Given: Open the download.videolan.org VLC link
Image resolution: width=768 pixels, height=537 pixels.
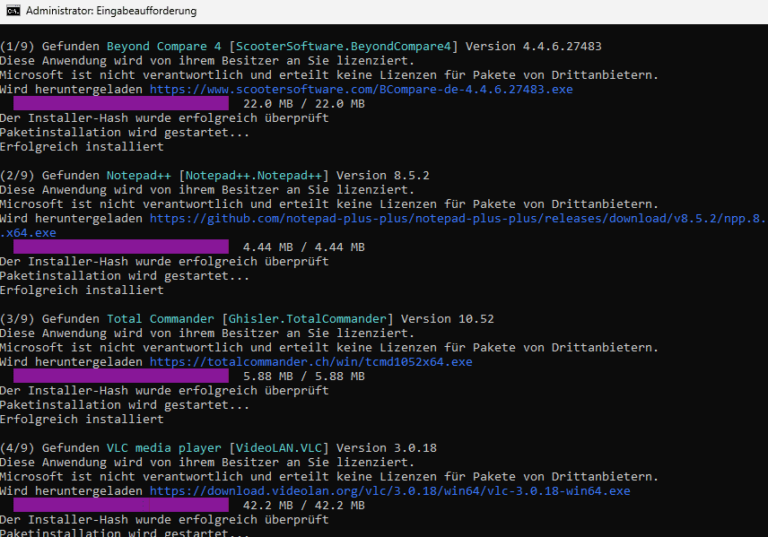Looking at the screenshot, I should [x=390, y=491].
